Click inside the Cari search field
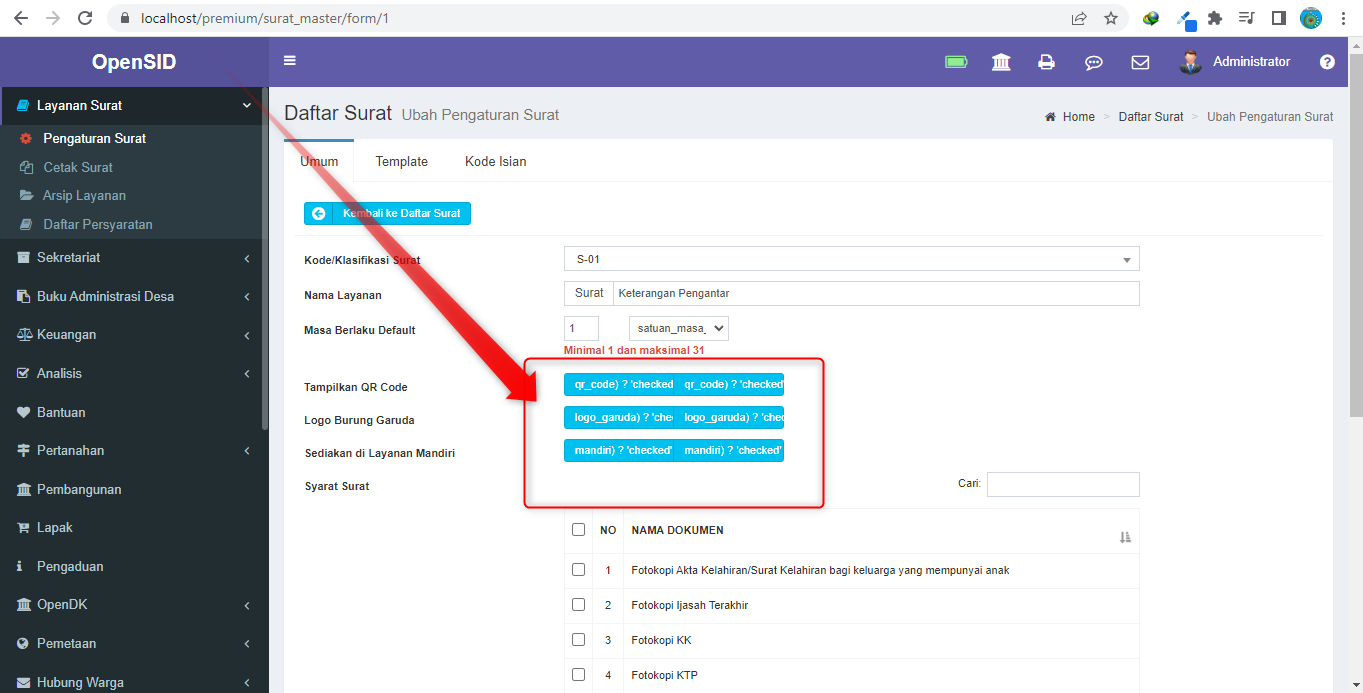 click(x=1062, y=484)
